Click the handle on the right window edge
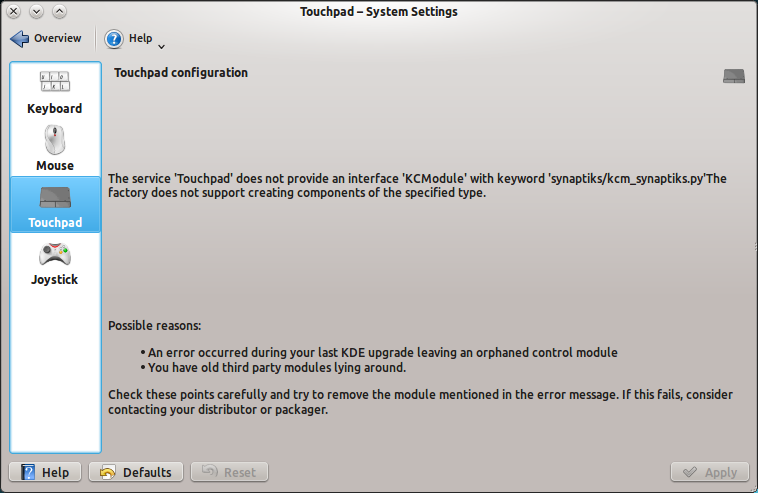Screen dimensions: 758x493 (754, 246)
